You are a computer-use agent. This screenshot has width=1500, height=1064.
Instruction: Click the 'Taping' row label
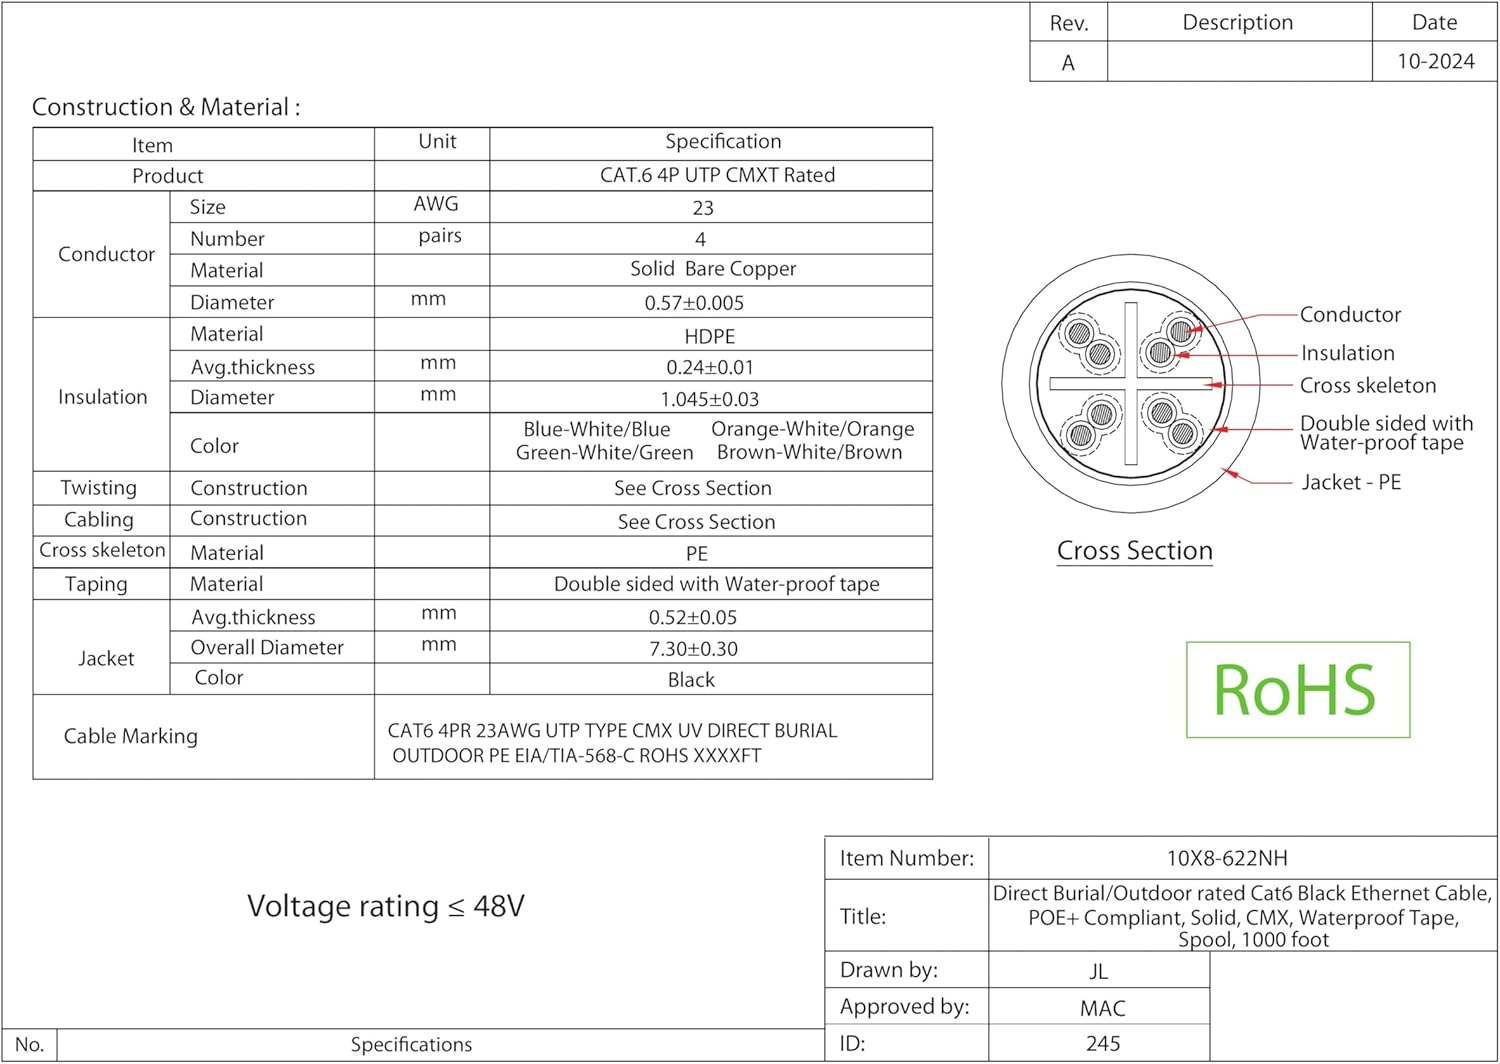point(96,585)
